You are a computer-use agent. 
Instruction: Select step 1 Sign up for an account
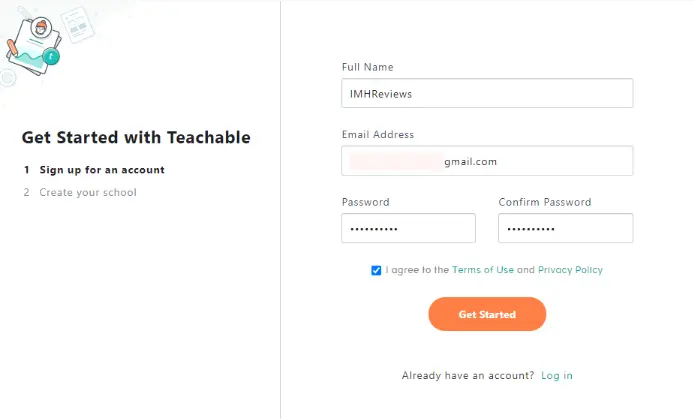click(101, 170)
